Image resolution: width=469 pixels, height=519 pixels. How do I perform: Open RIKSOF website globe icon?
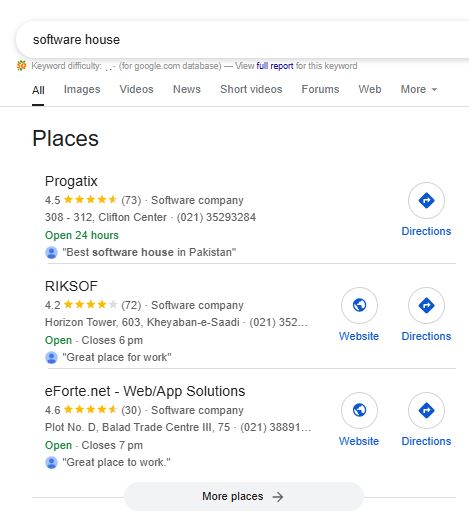(x=359, y=305)
